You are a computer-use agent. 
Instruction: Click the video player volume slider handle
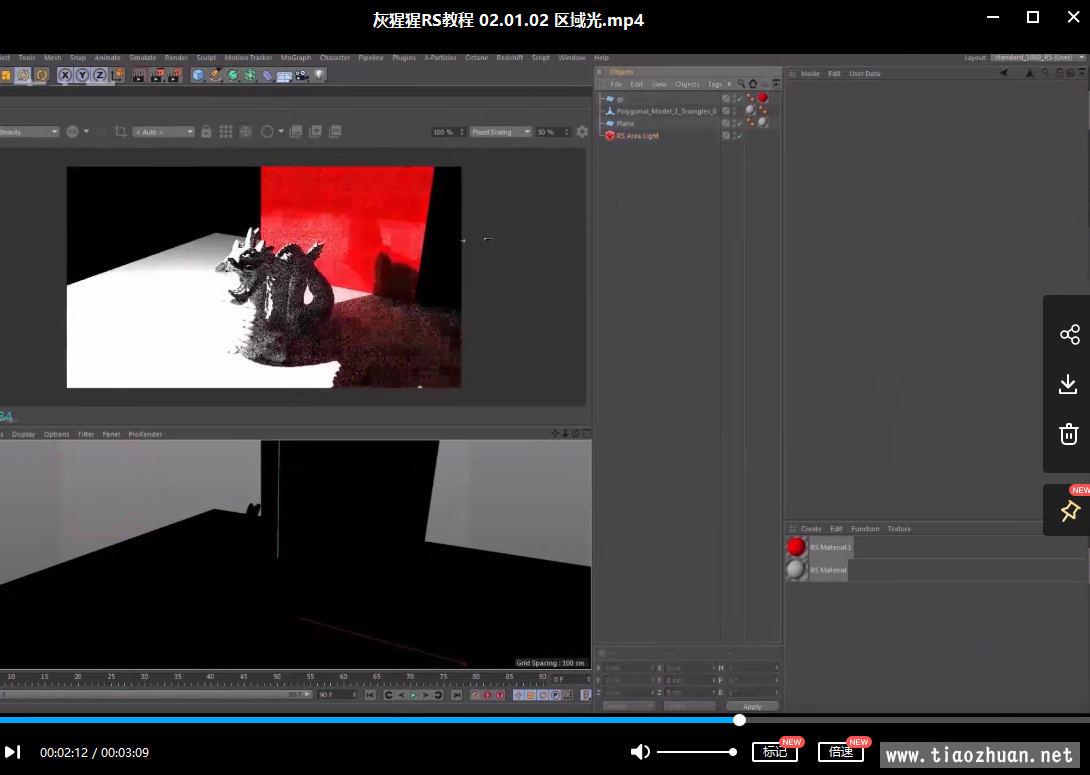click(x=733, y=752)
